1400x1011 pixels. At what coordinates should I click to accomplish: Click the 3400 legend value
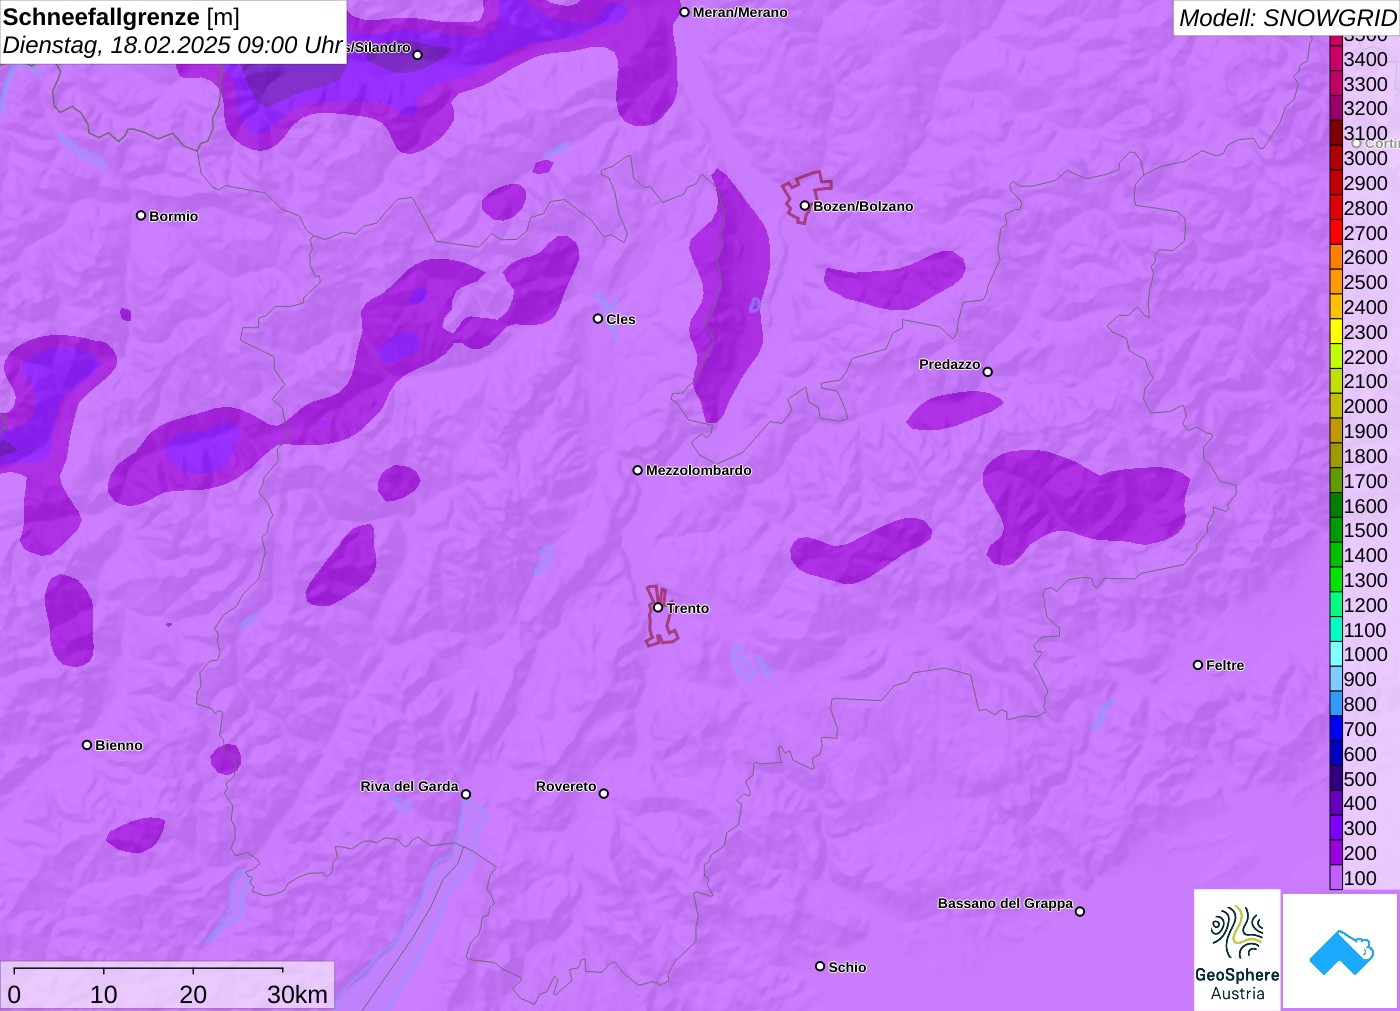click(x=1366, y=60)
